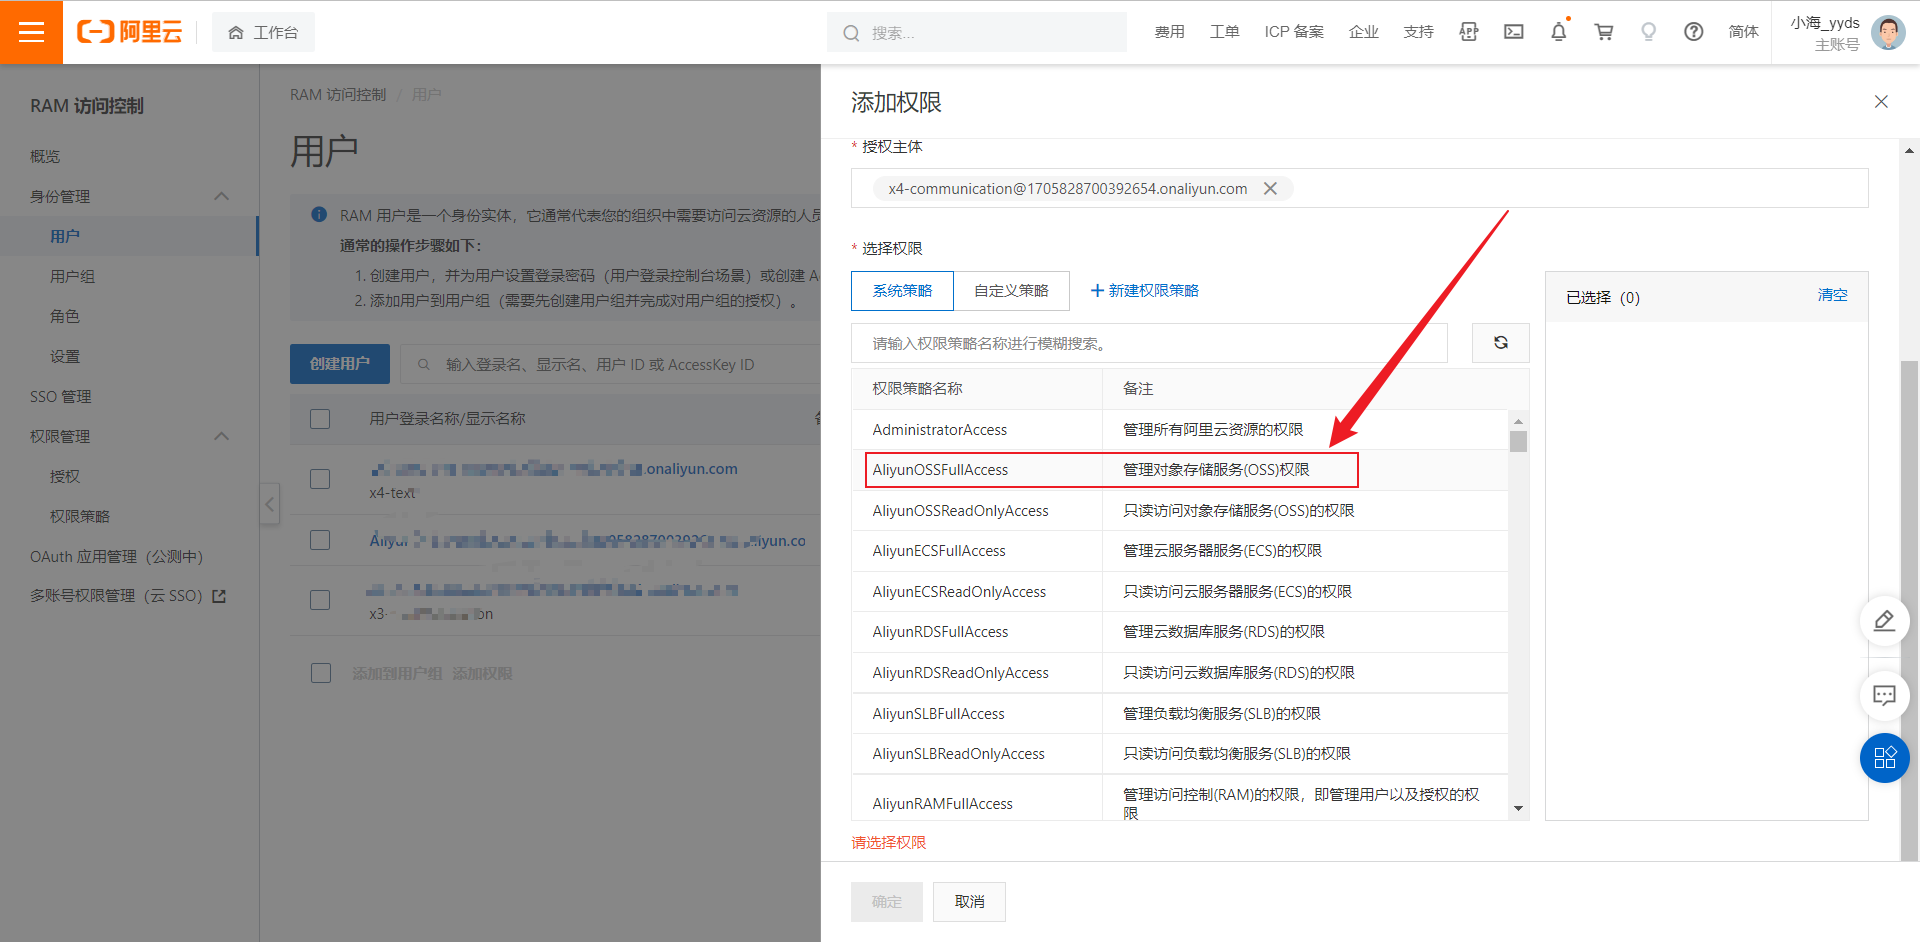Open the 支持 menu
This screenshot has height=942, width=1920.
1418,32
